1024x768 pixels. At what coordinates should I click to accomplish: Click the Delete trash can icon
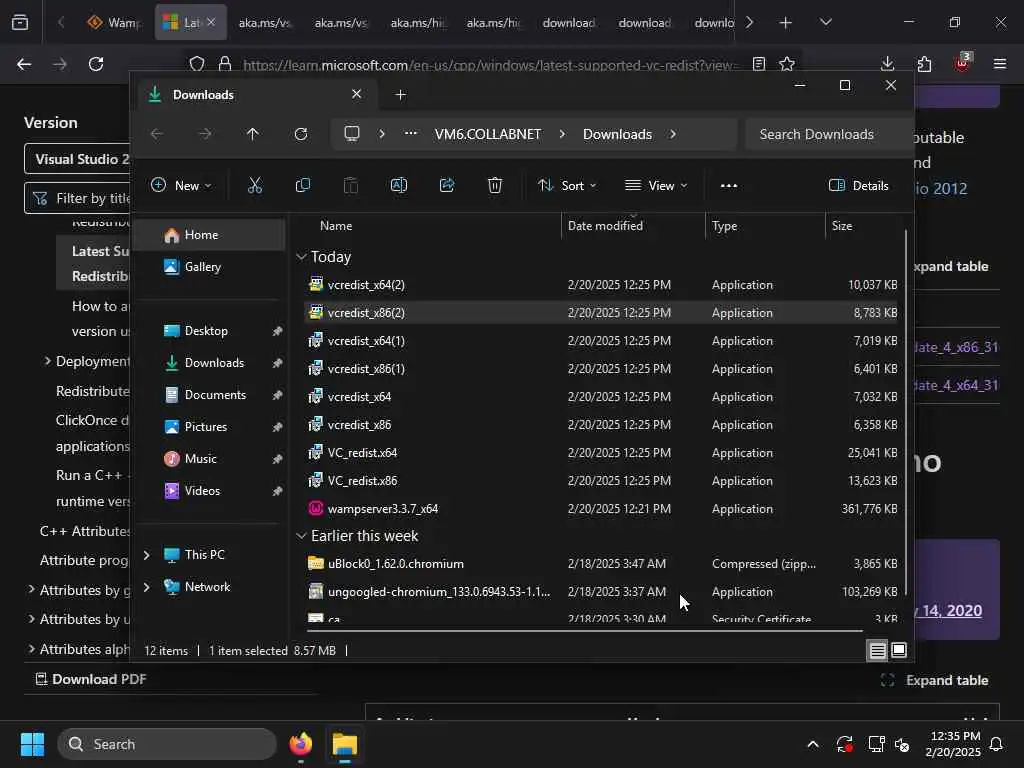point(495,185)
